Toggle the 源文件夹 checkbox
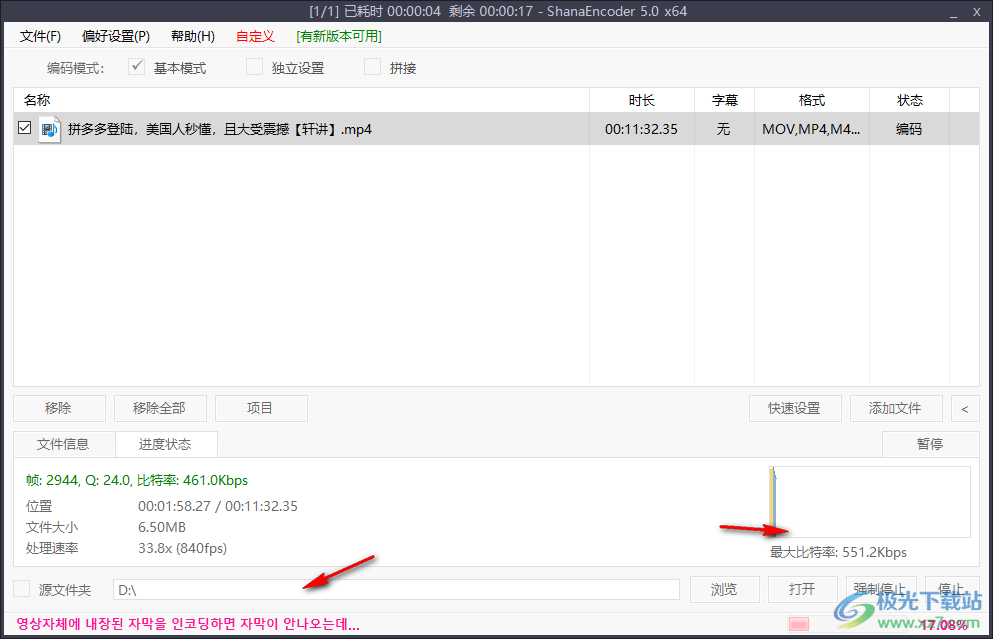The height and width of the screenshot is (639, 993). pyautogui.click(x=22, y=588)
